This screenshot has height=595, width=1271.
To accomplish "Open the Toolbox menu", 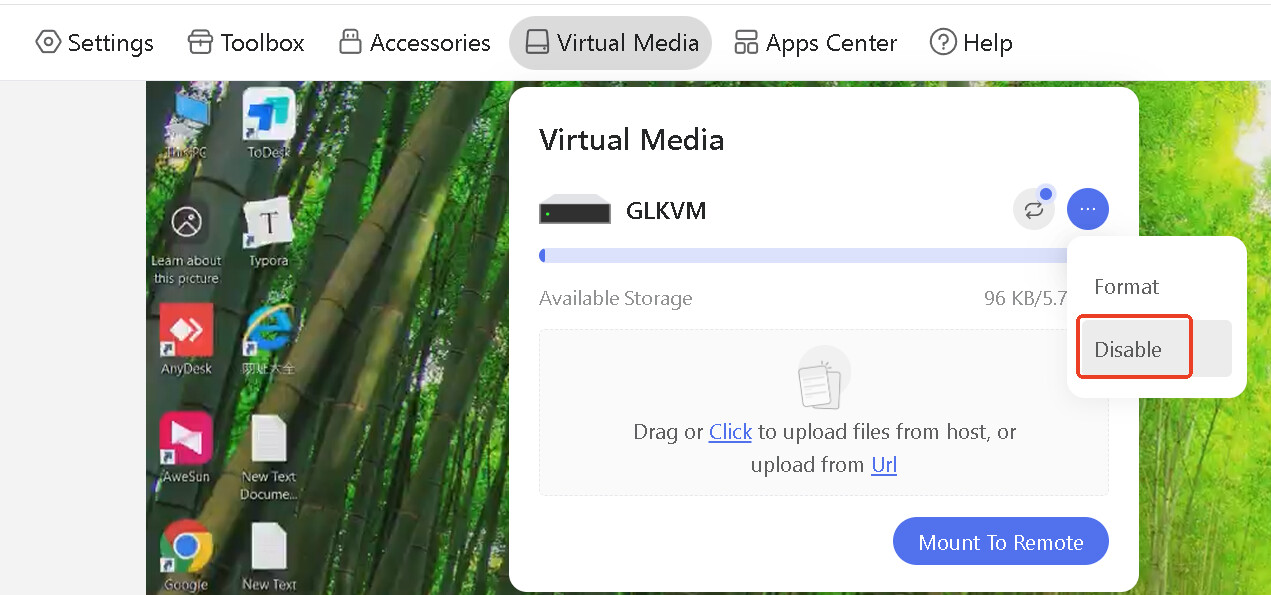I will [x=246, y=43].
